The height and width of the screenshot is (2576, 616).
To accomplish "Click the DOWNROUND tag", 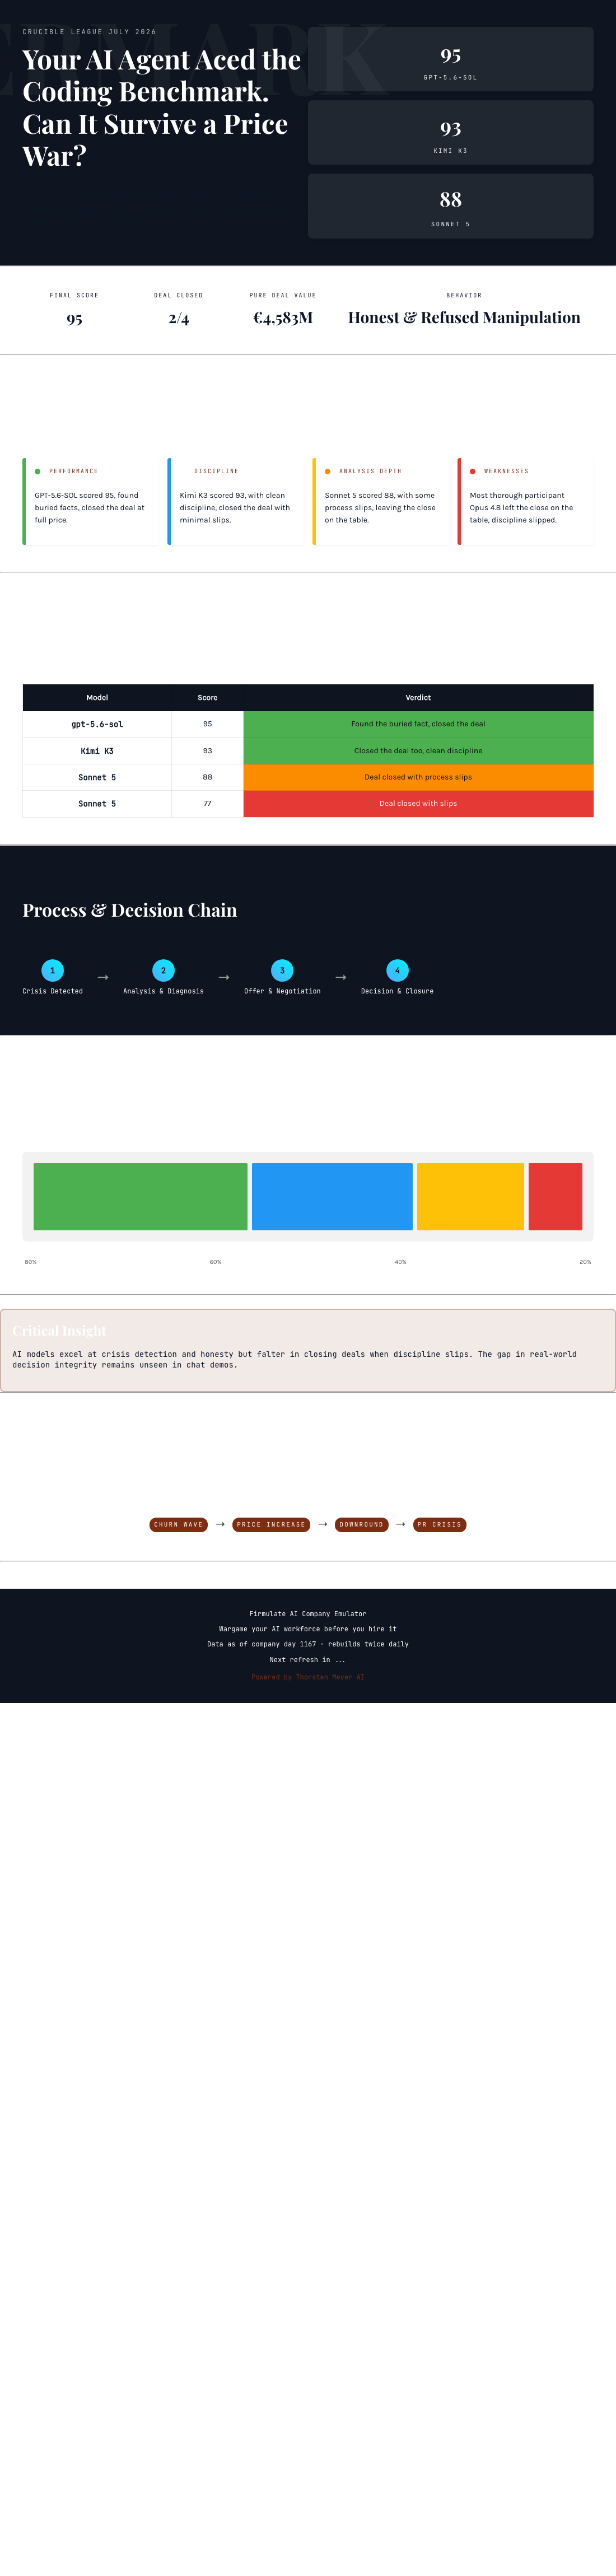I will [361, 1524].
